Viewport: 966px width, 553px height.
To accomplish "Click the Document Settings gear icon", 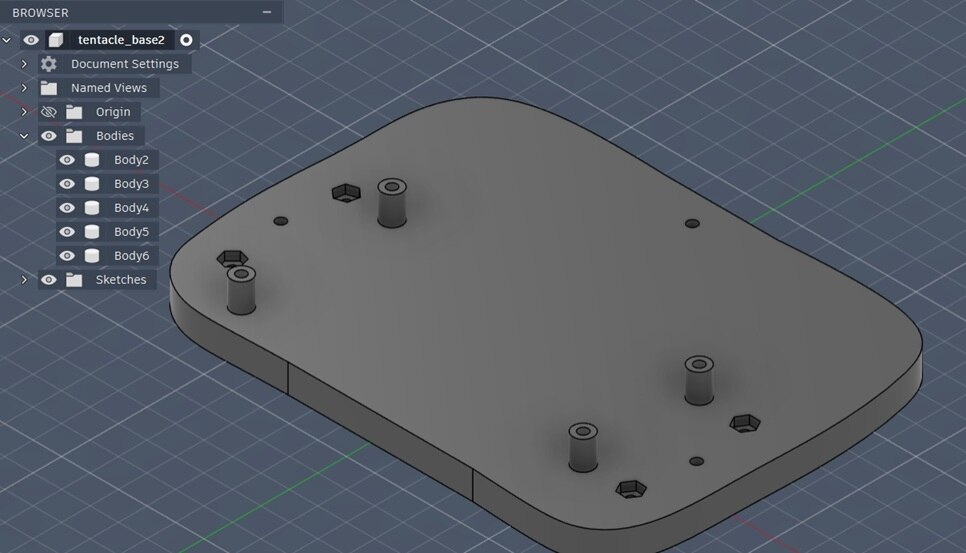I will coord(49,64).
